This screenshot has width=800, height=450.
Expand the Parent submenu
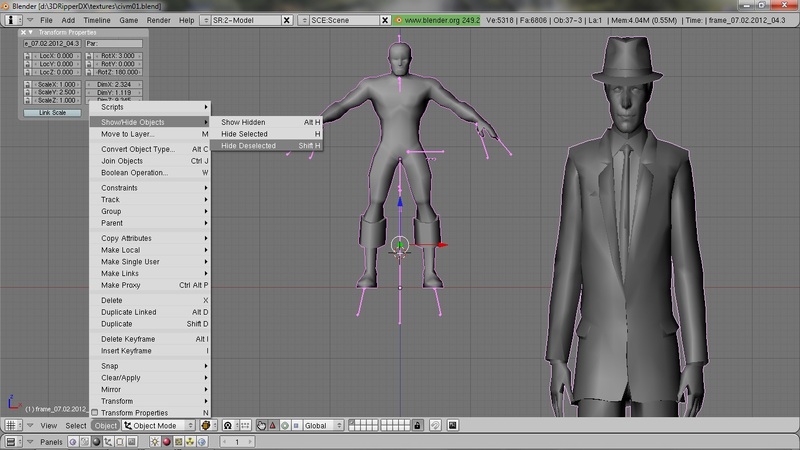[x=151, y=223]
